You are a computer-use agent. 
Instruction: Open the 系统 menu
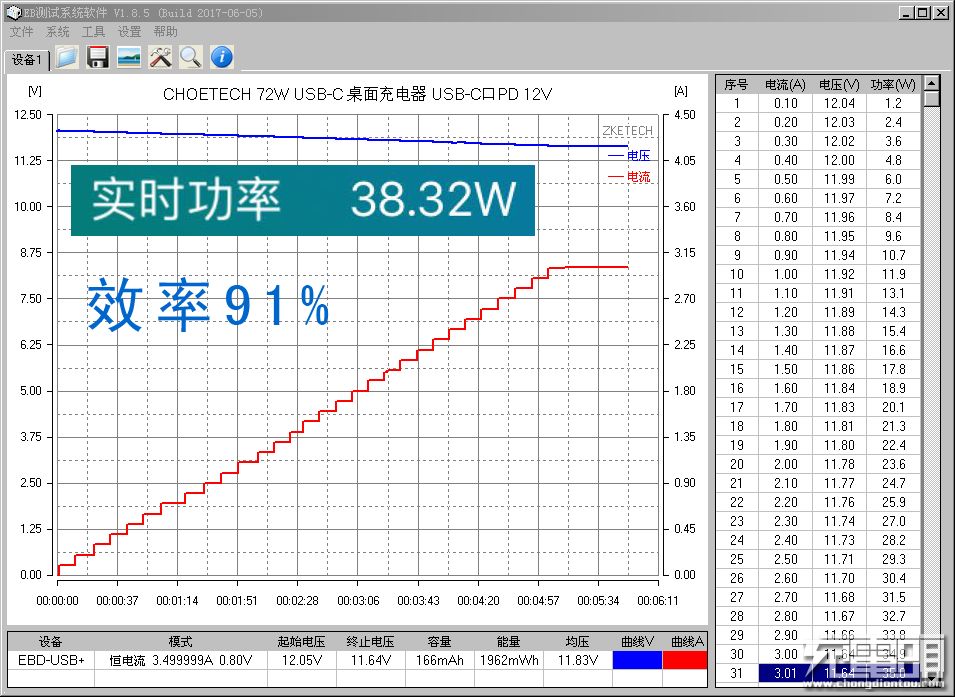point(57,32)
